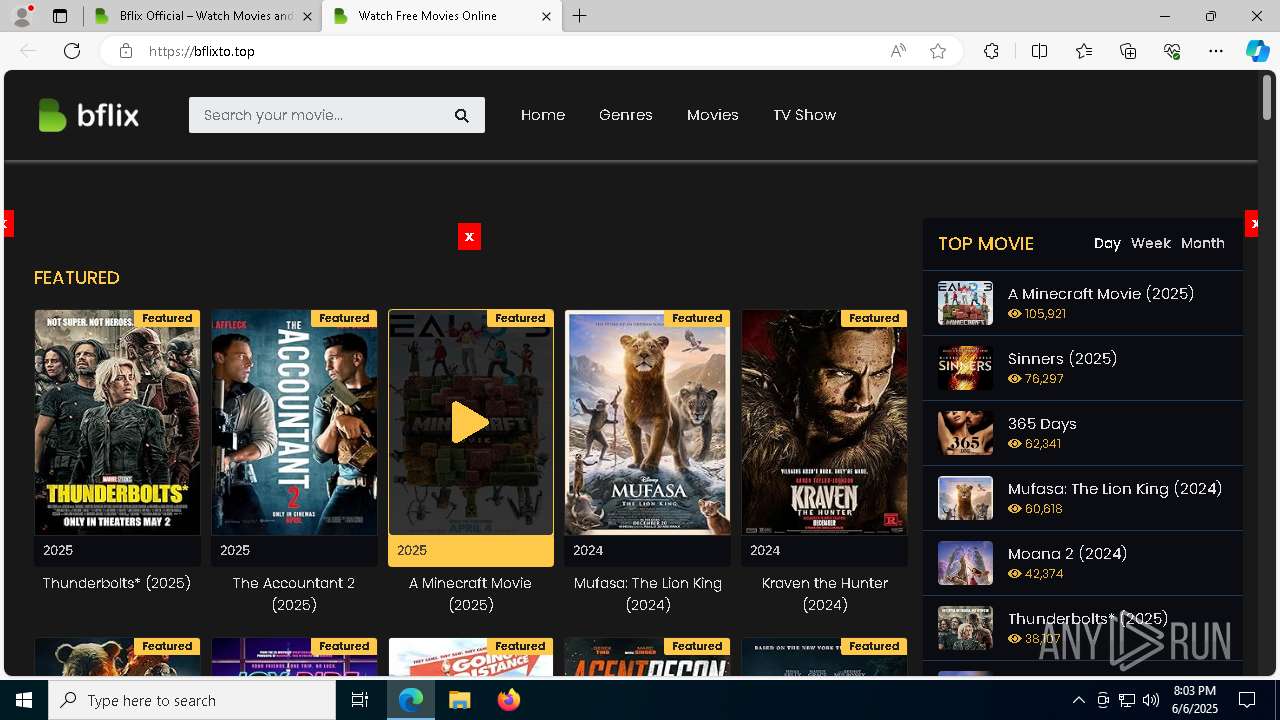Viewport: 1280px width, 720px height.
Task: Open File Explorer from taskbar
Action: pos(459,700)
